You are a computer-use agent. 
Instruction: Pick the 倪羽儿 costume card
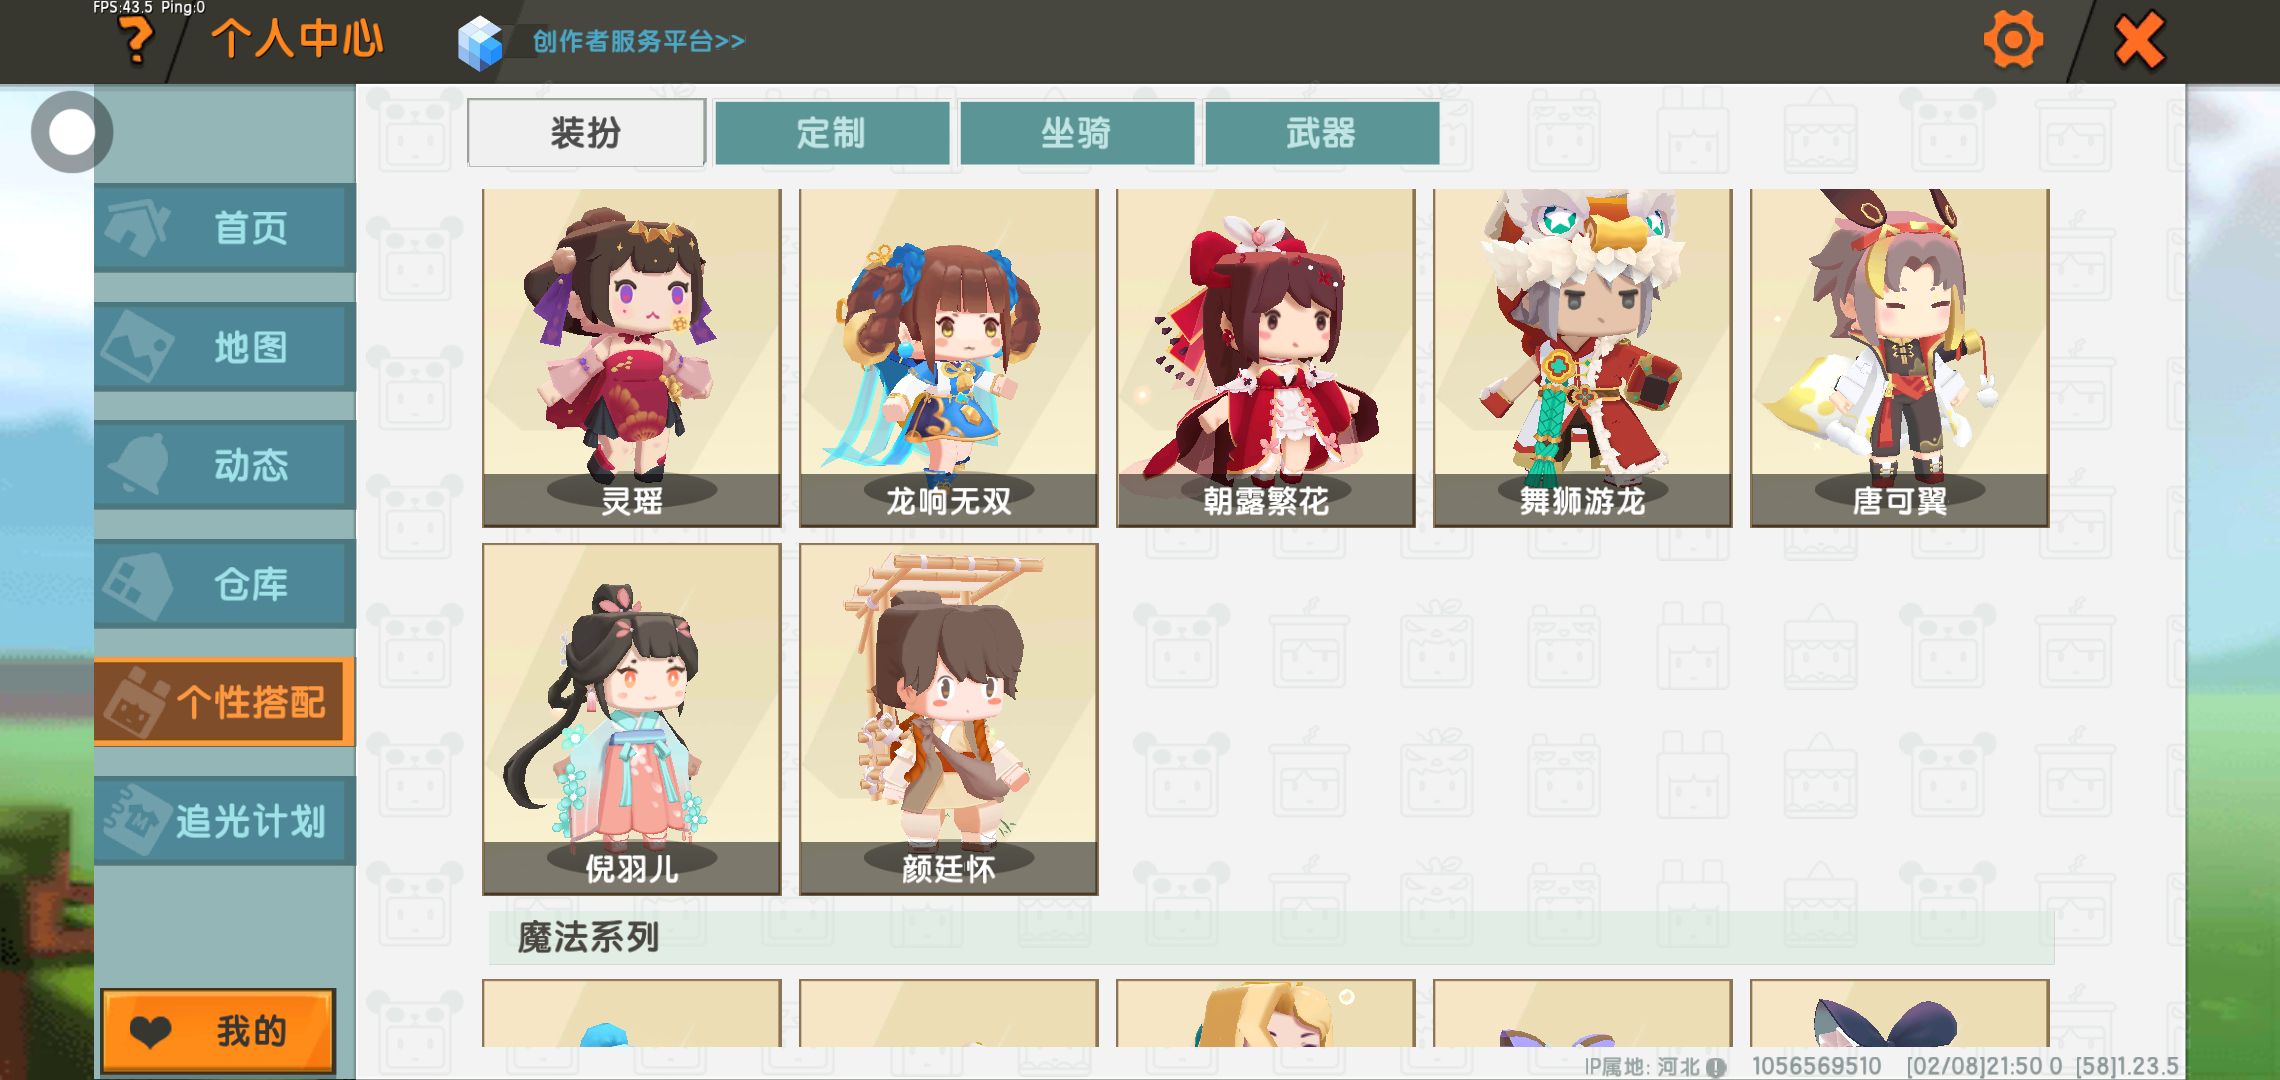click(632, 719)
